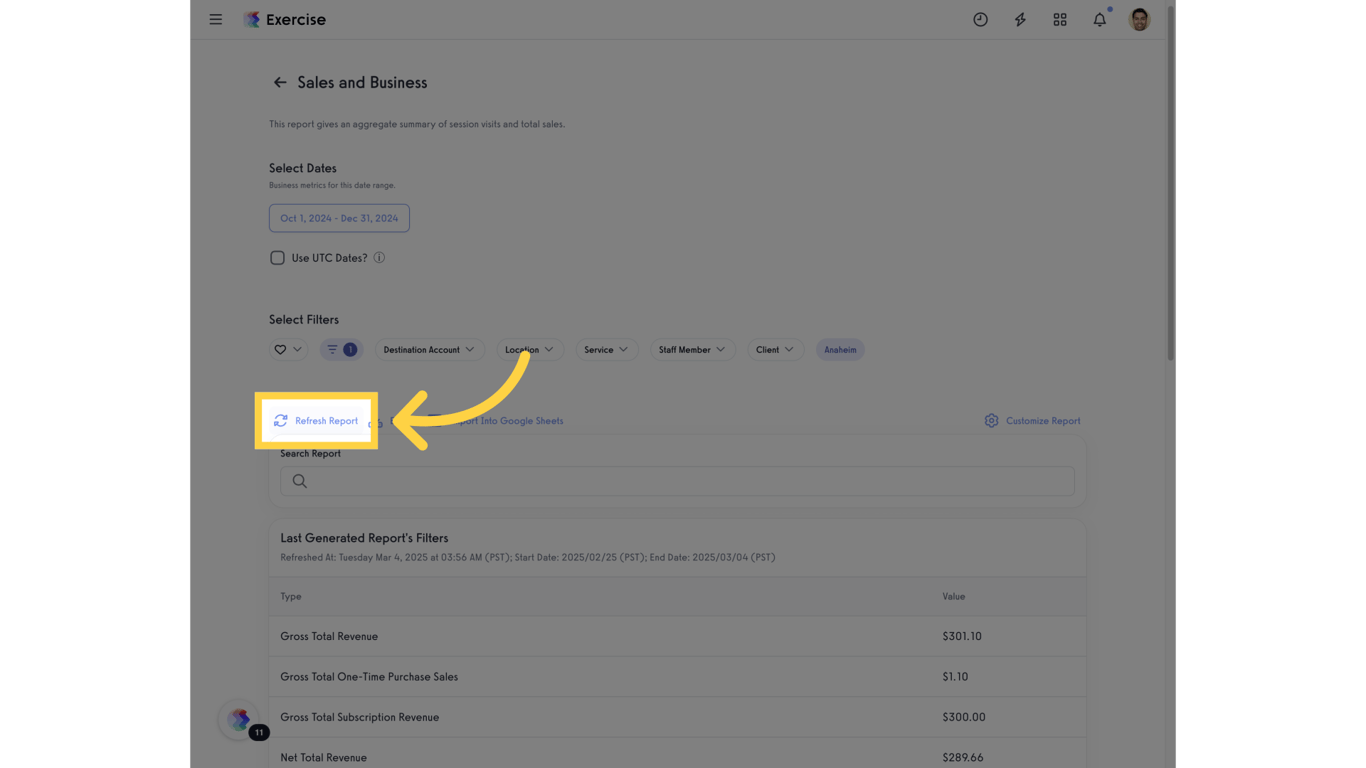This screenshot has width=1366, height=768.
Task: Expand the heart favorites dropdown
Action: pos(288,350)
